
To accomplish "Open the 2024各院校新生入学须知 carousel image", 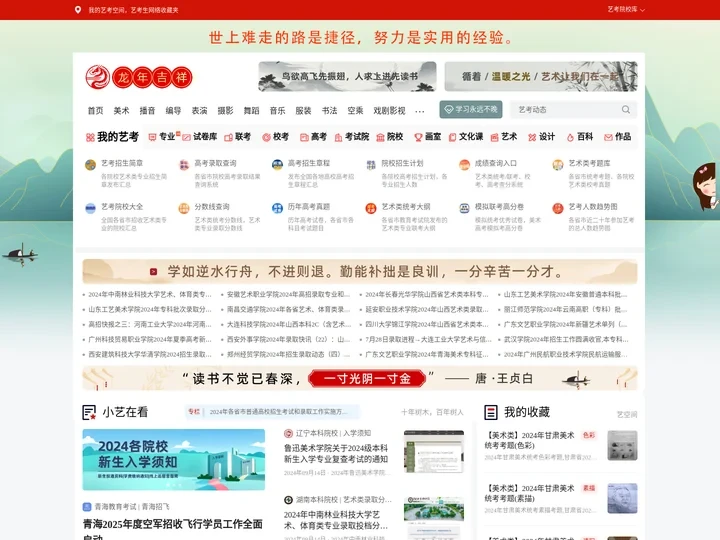I will pyautogui.click(x=174, y=460).
